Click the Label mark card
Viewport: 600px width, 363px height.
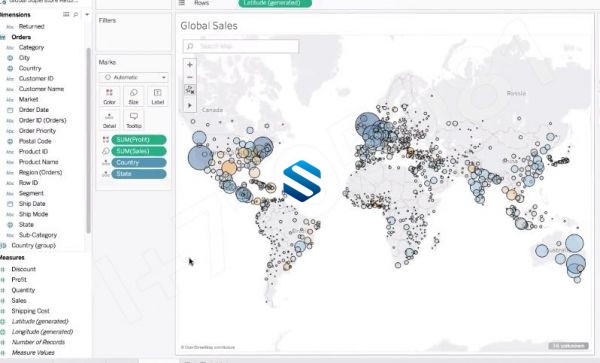(x=157, y=96)
